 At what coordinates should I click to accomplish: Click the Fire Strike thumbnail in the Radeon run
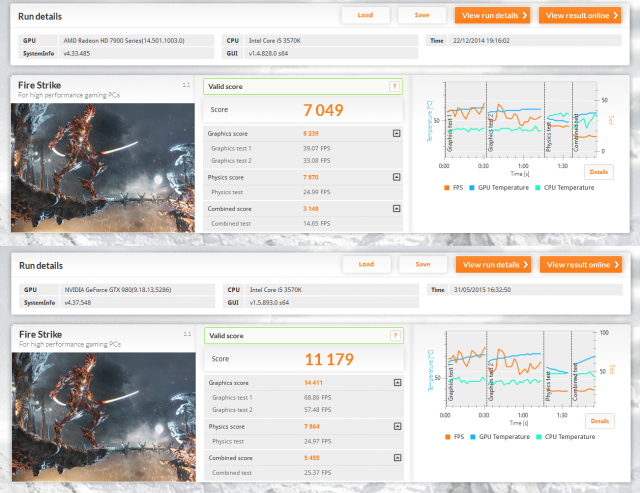[x=96, y=167]
